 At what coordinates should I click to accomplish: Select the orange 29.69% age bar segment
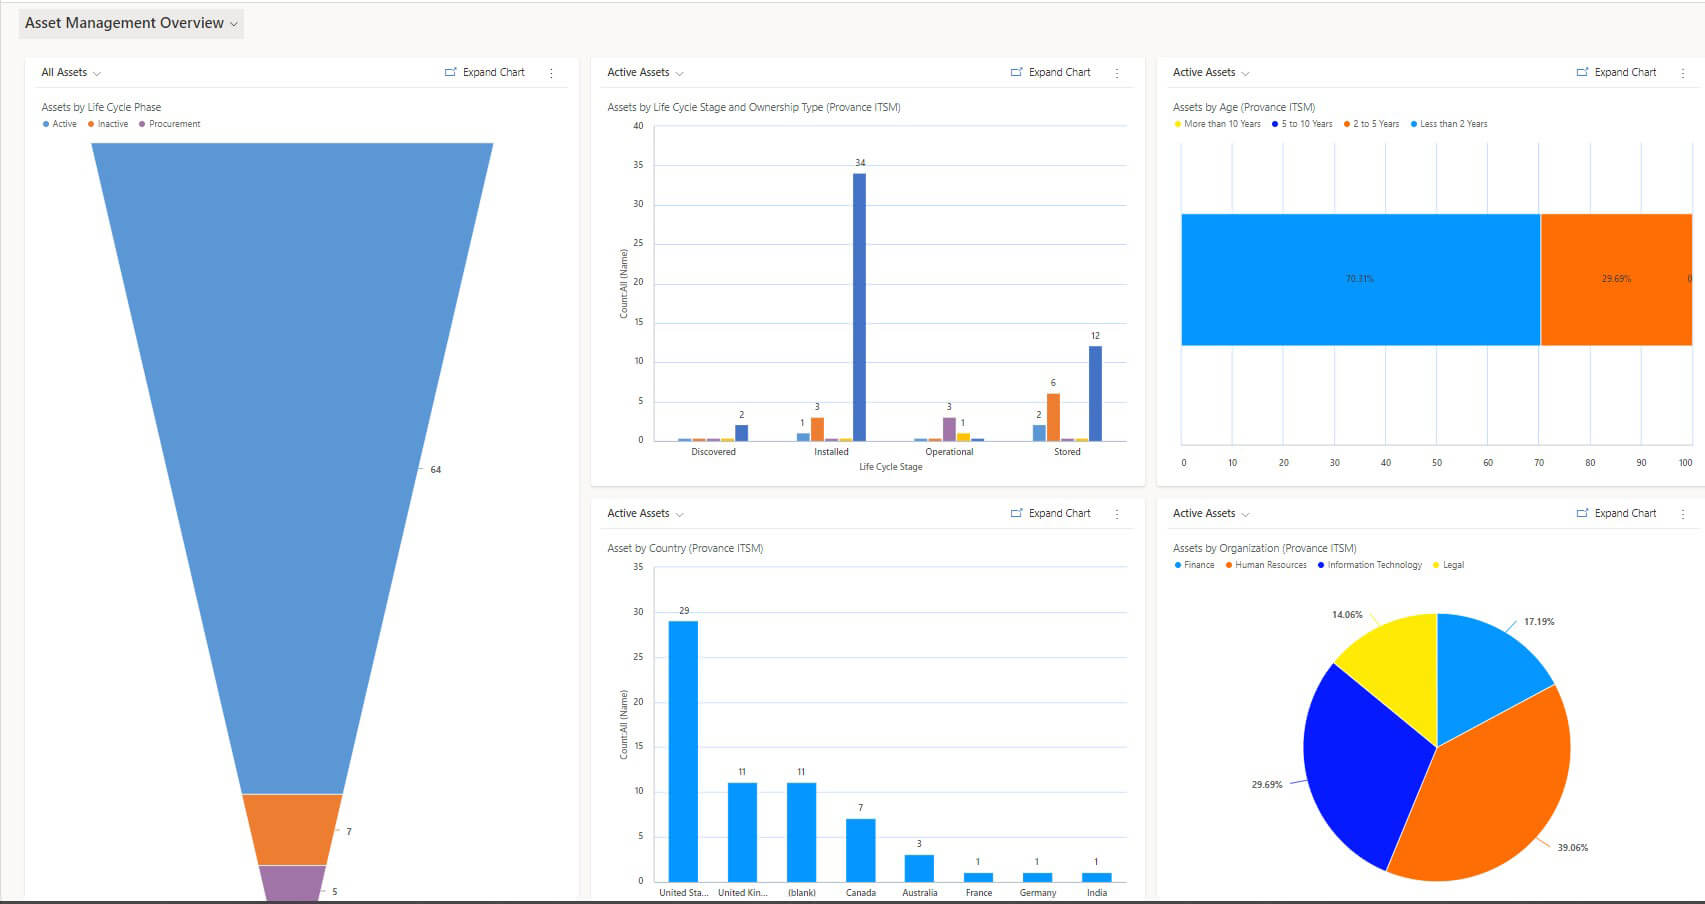[x=1616, y=279]
